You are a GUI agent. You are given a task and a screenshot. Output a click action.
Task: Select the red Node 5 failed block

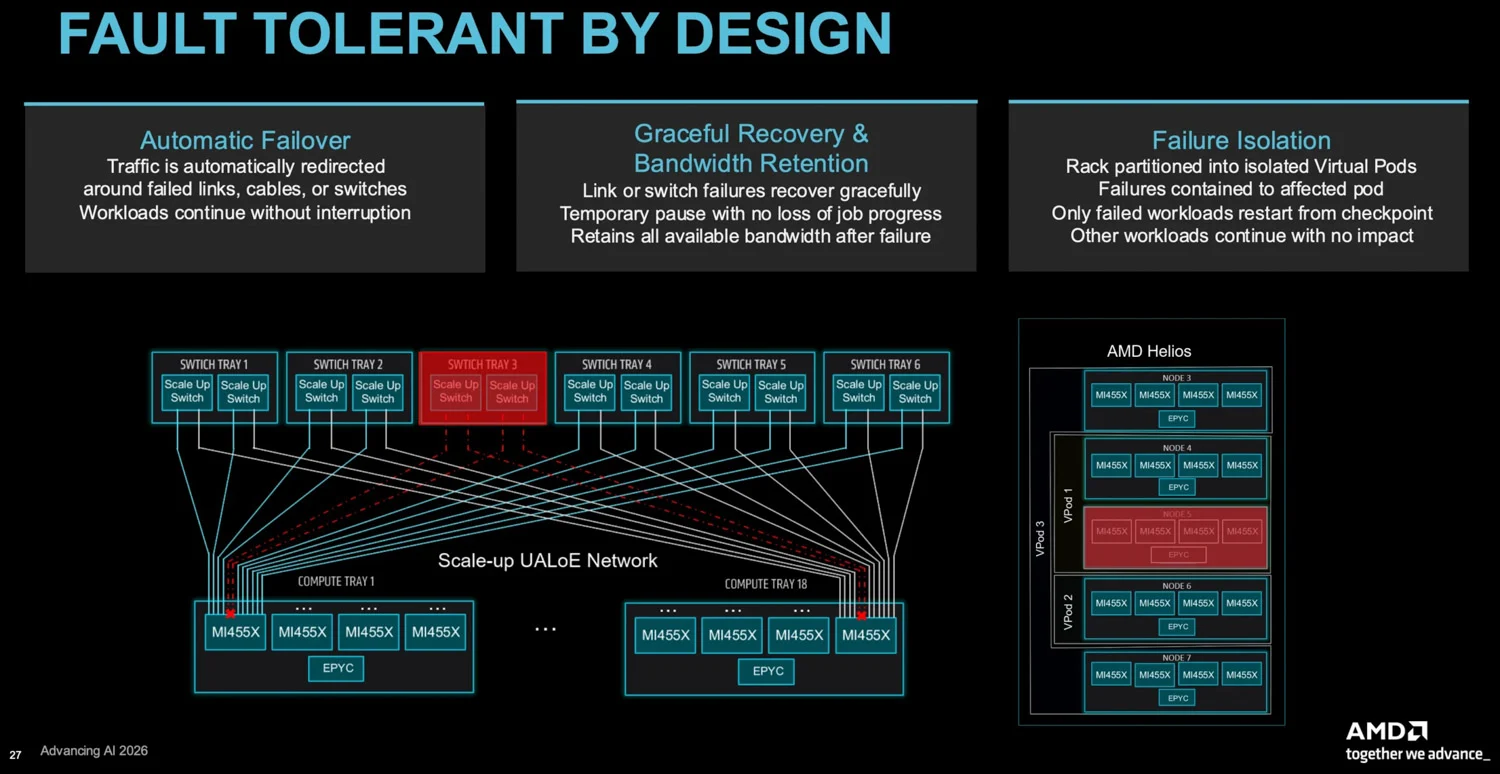pos(1176,538)
